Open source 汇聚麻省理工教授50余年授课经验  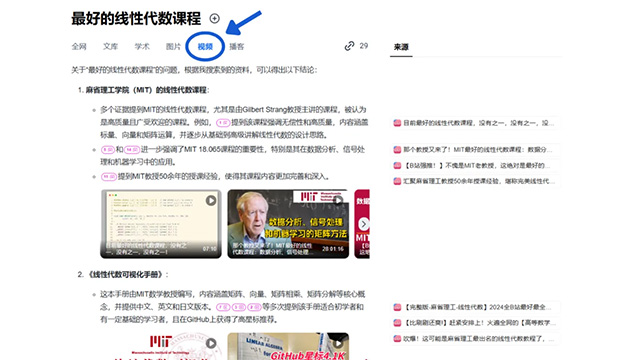474,181
